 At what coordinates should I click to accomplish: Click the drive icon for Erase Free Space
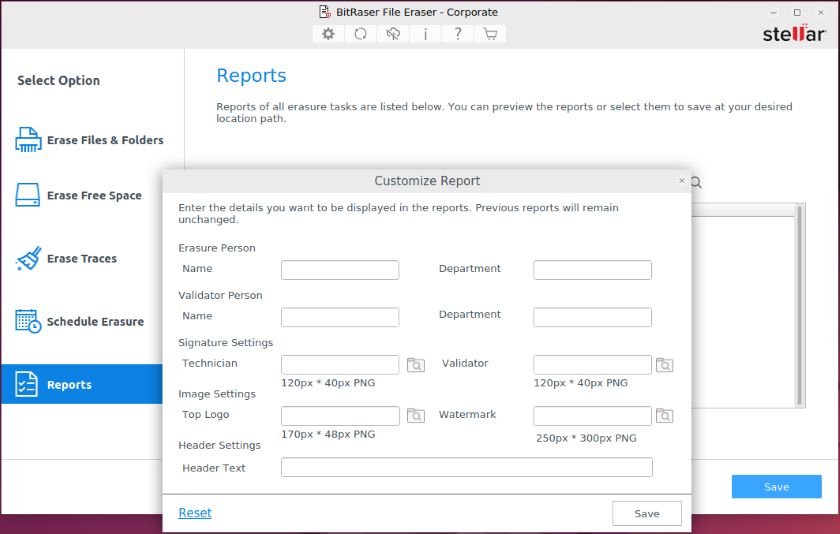point(27,195)
